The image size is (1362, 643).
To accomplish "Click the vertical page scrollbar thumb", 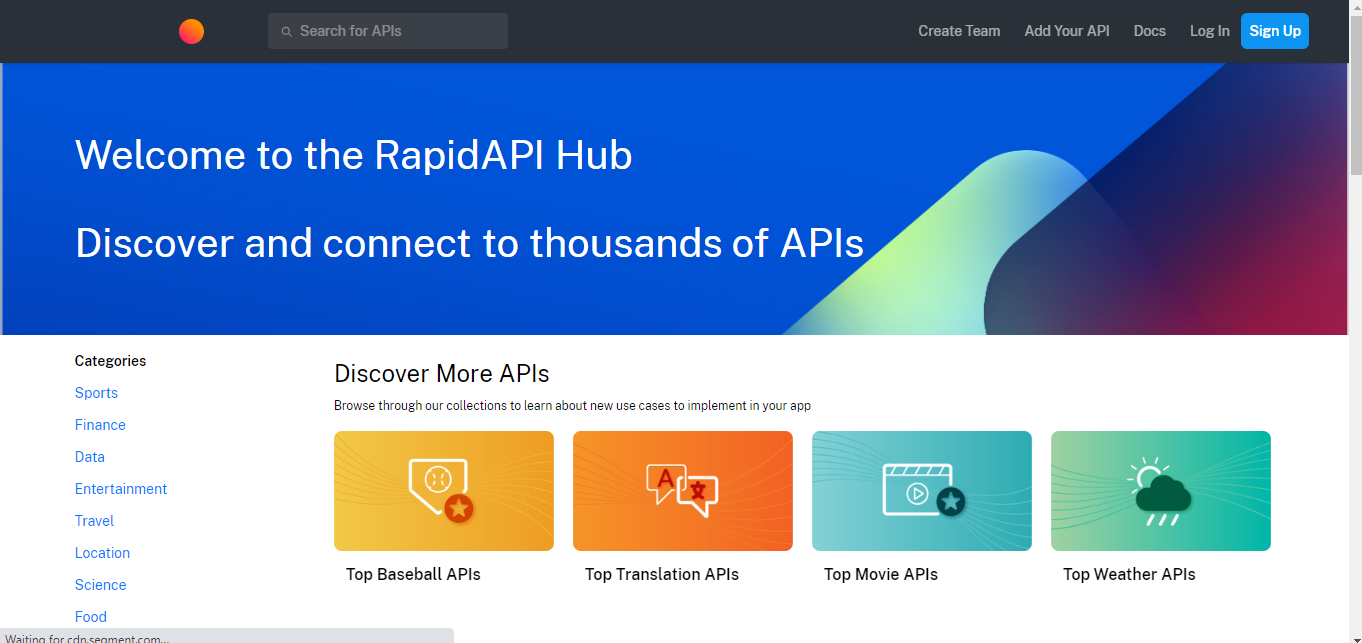I will [1355, 95].
